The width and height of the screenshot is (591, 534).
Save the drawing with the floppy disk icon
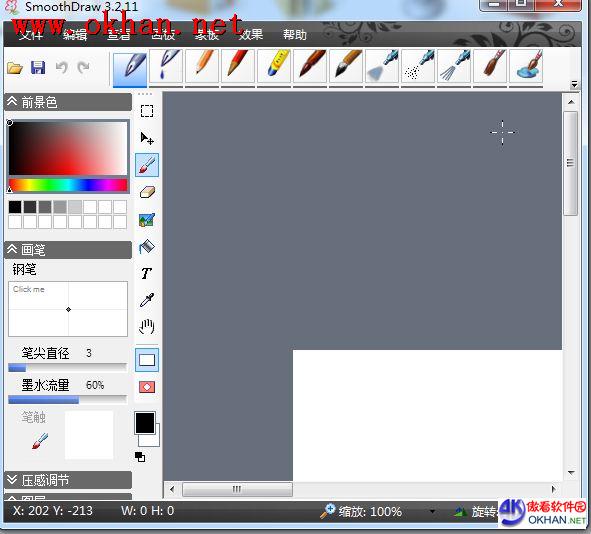click(38, 68)
